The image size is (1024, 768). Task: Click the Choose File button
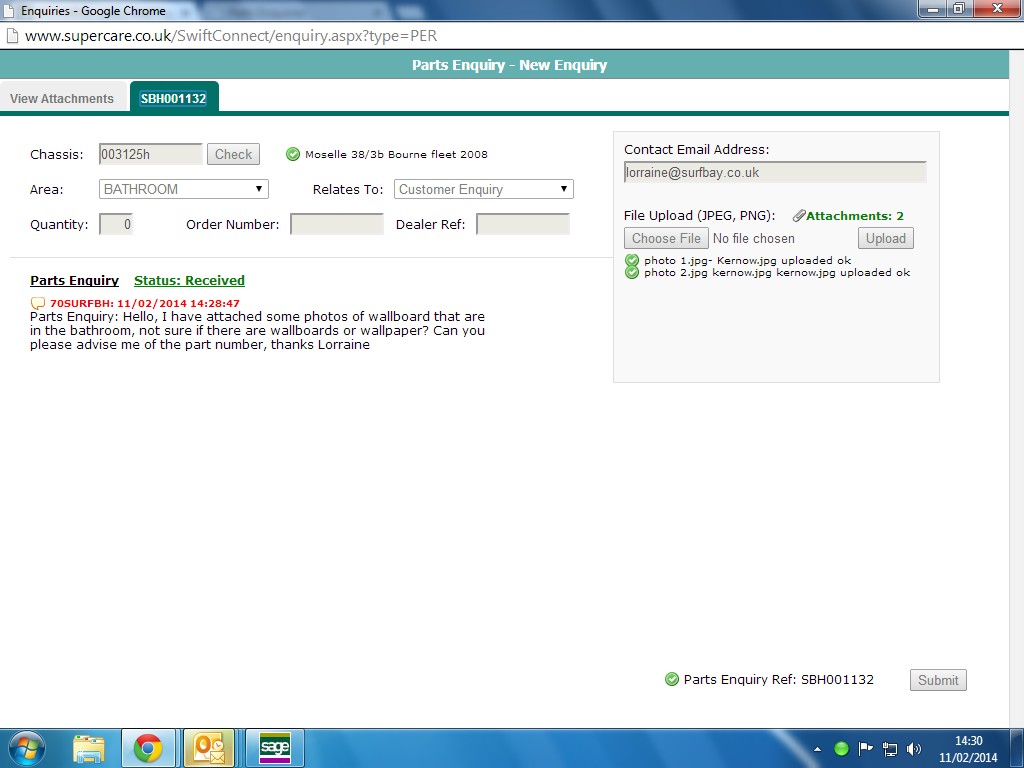[x=666, y=238]
